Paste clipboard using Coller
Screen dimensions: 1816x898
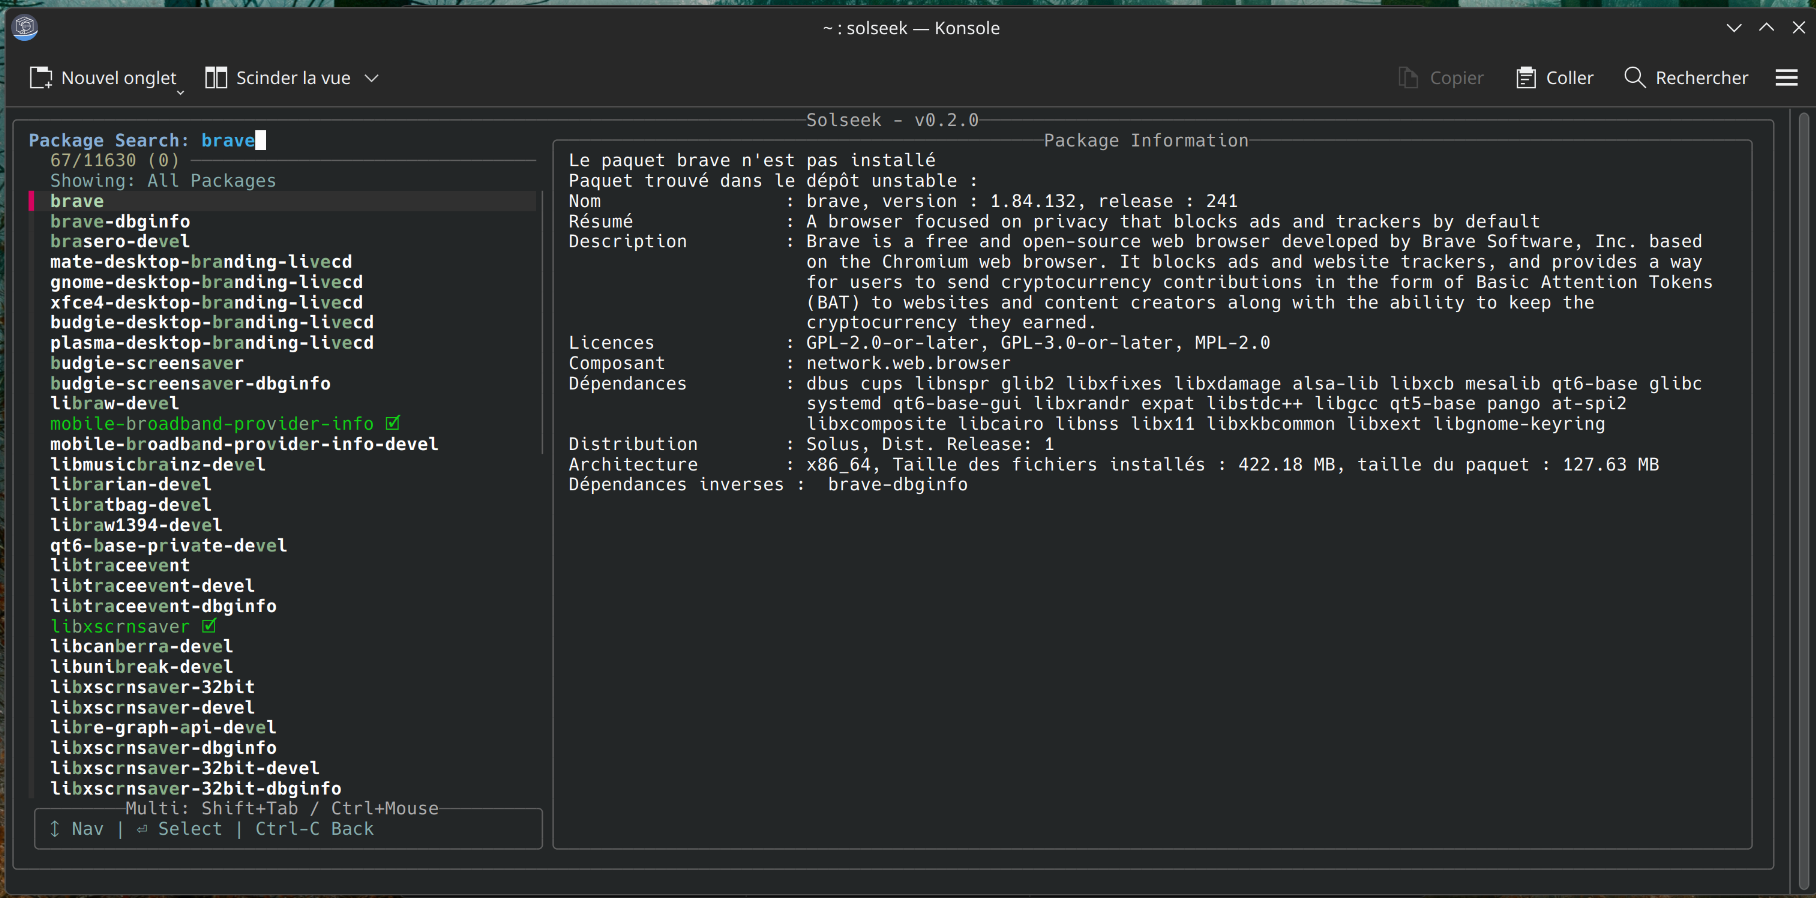pos(1555,78)
